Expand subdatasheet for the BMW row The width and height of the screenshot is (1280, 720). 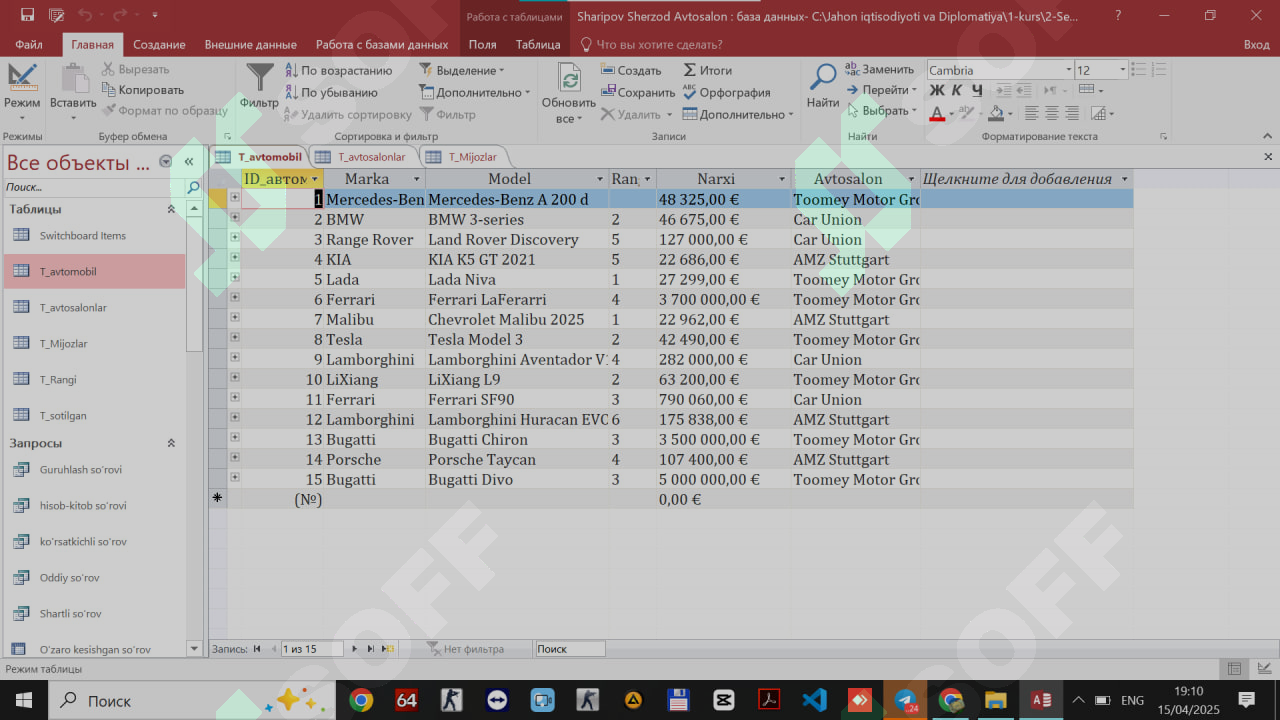pos(235,218)
